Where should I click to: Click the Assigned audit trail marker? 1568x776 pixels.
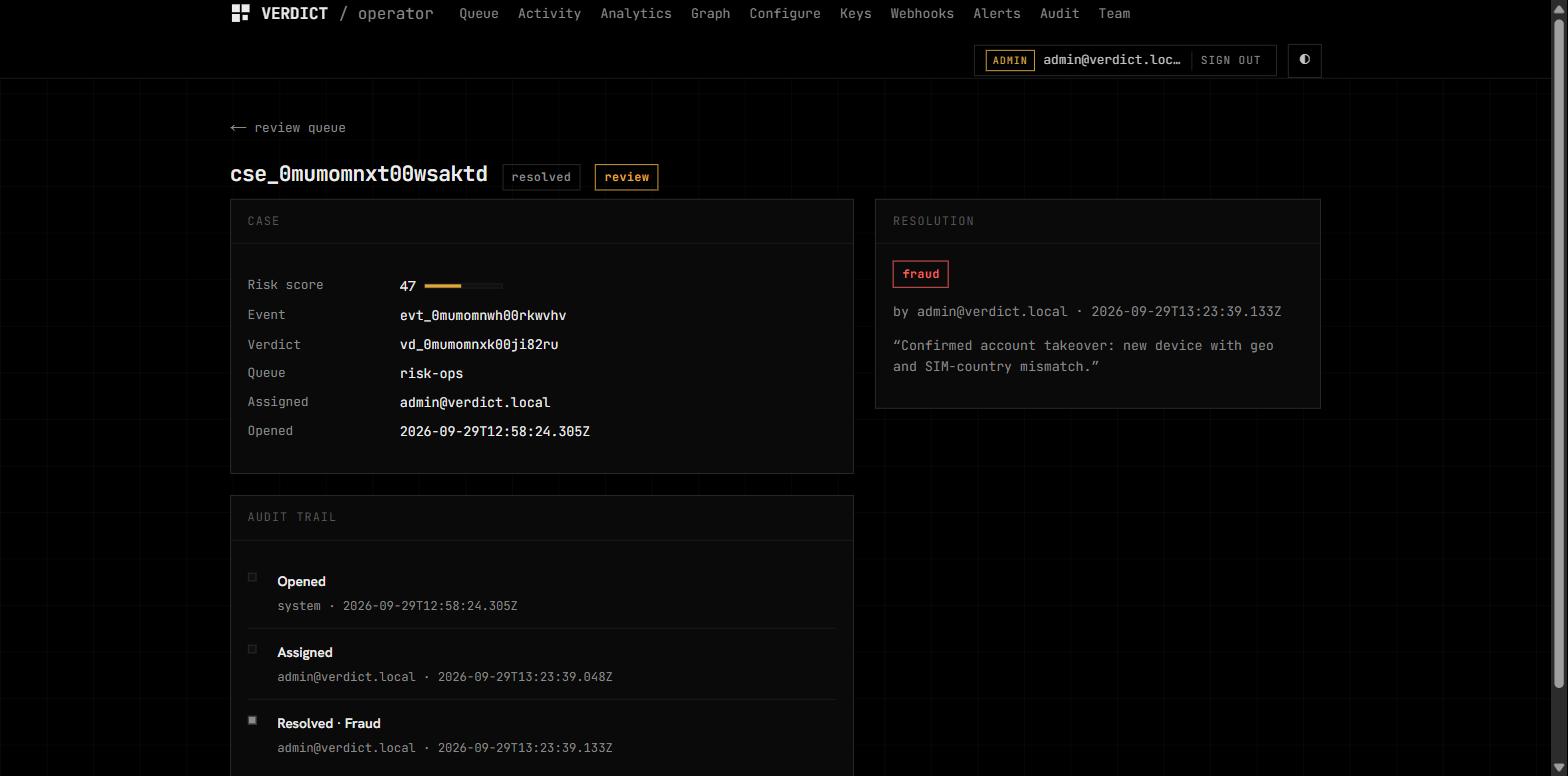[252, 649]
